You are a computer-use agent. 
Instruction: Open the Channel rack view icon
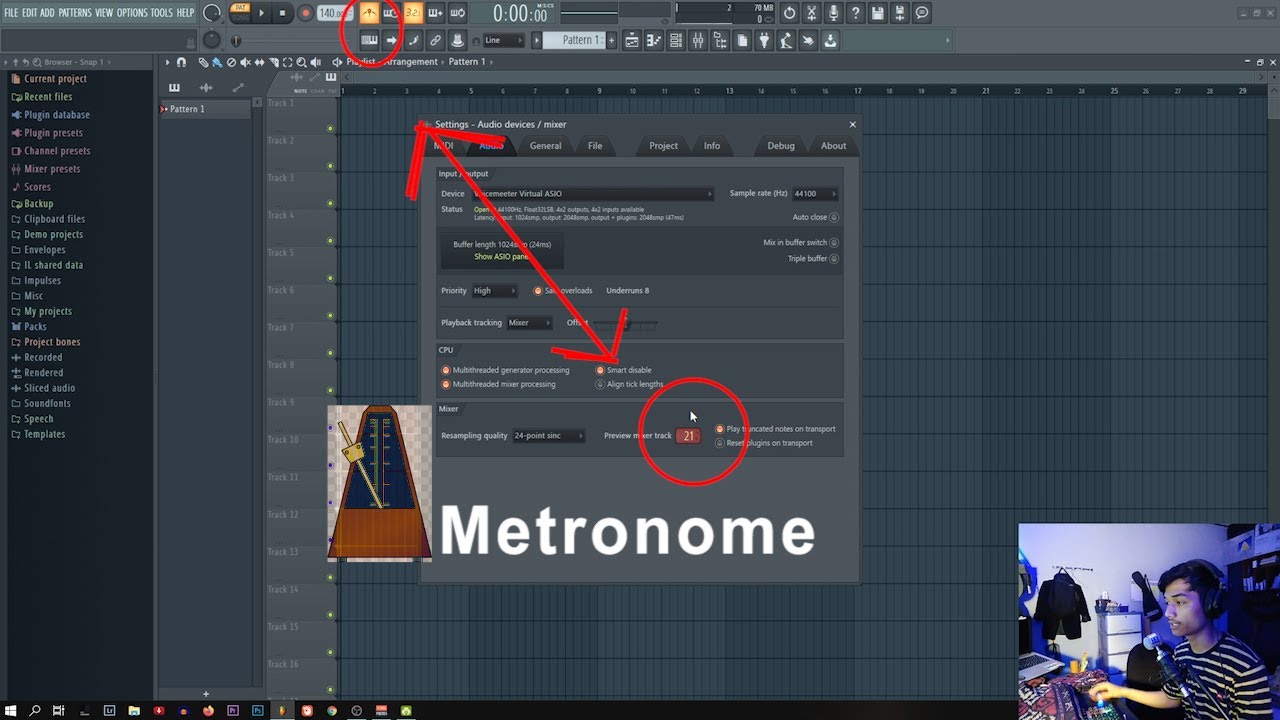[676, 40]
